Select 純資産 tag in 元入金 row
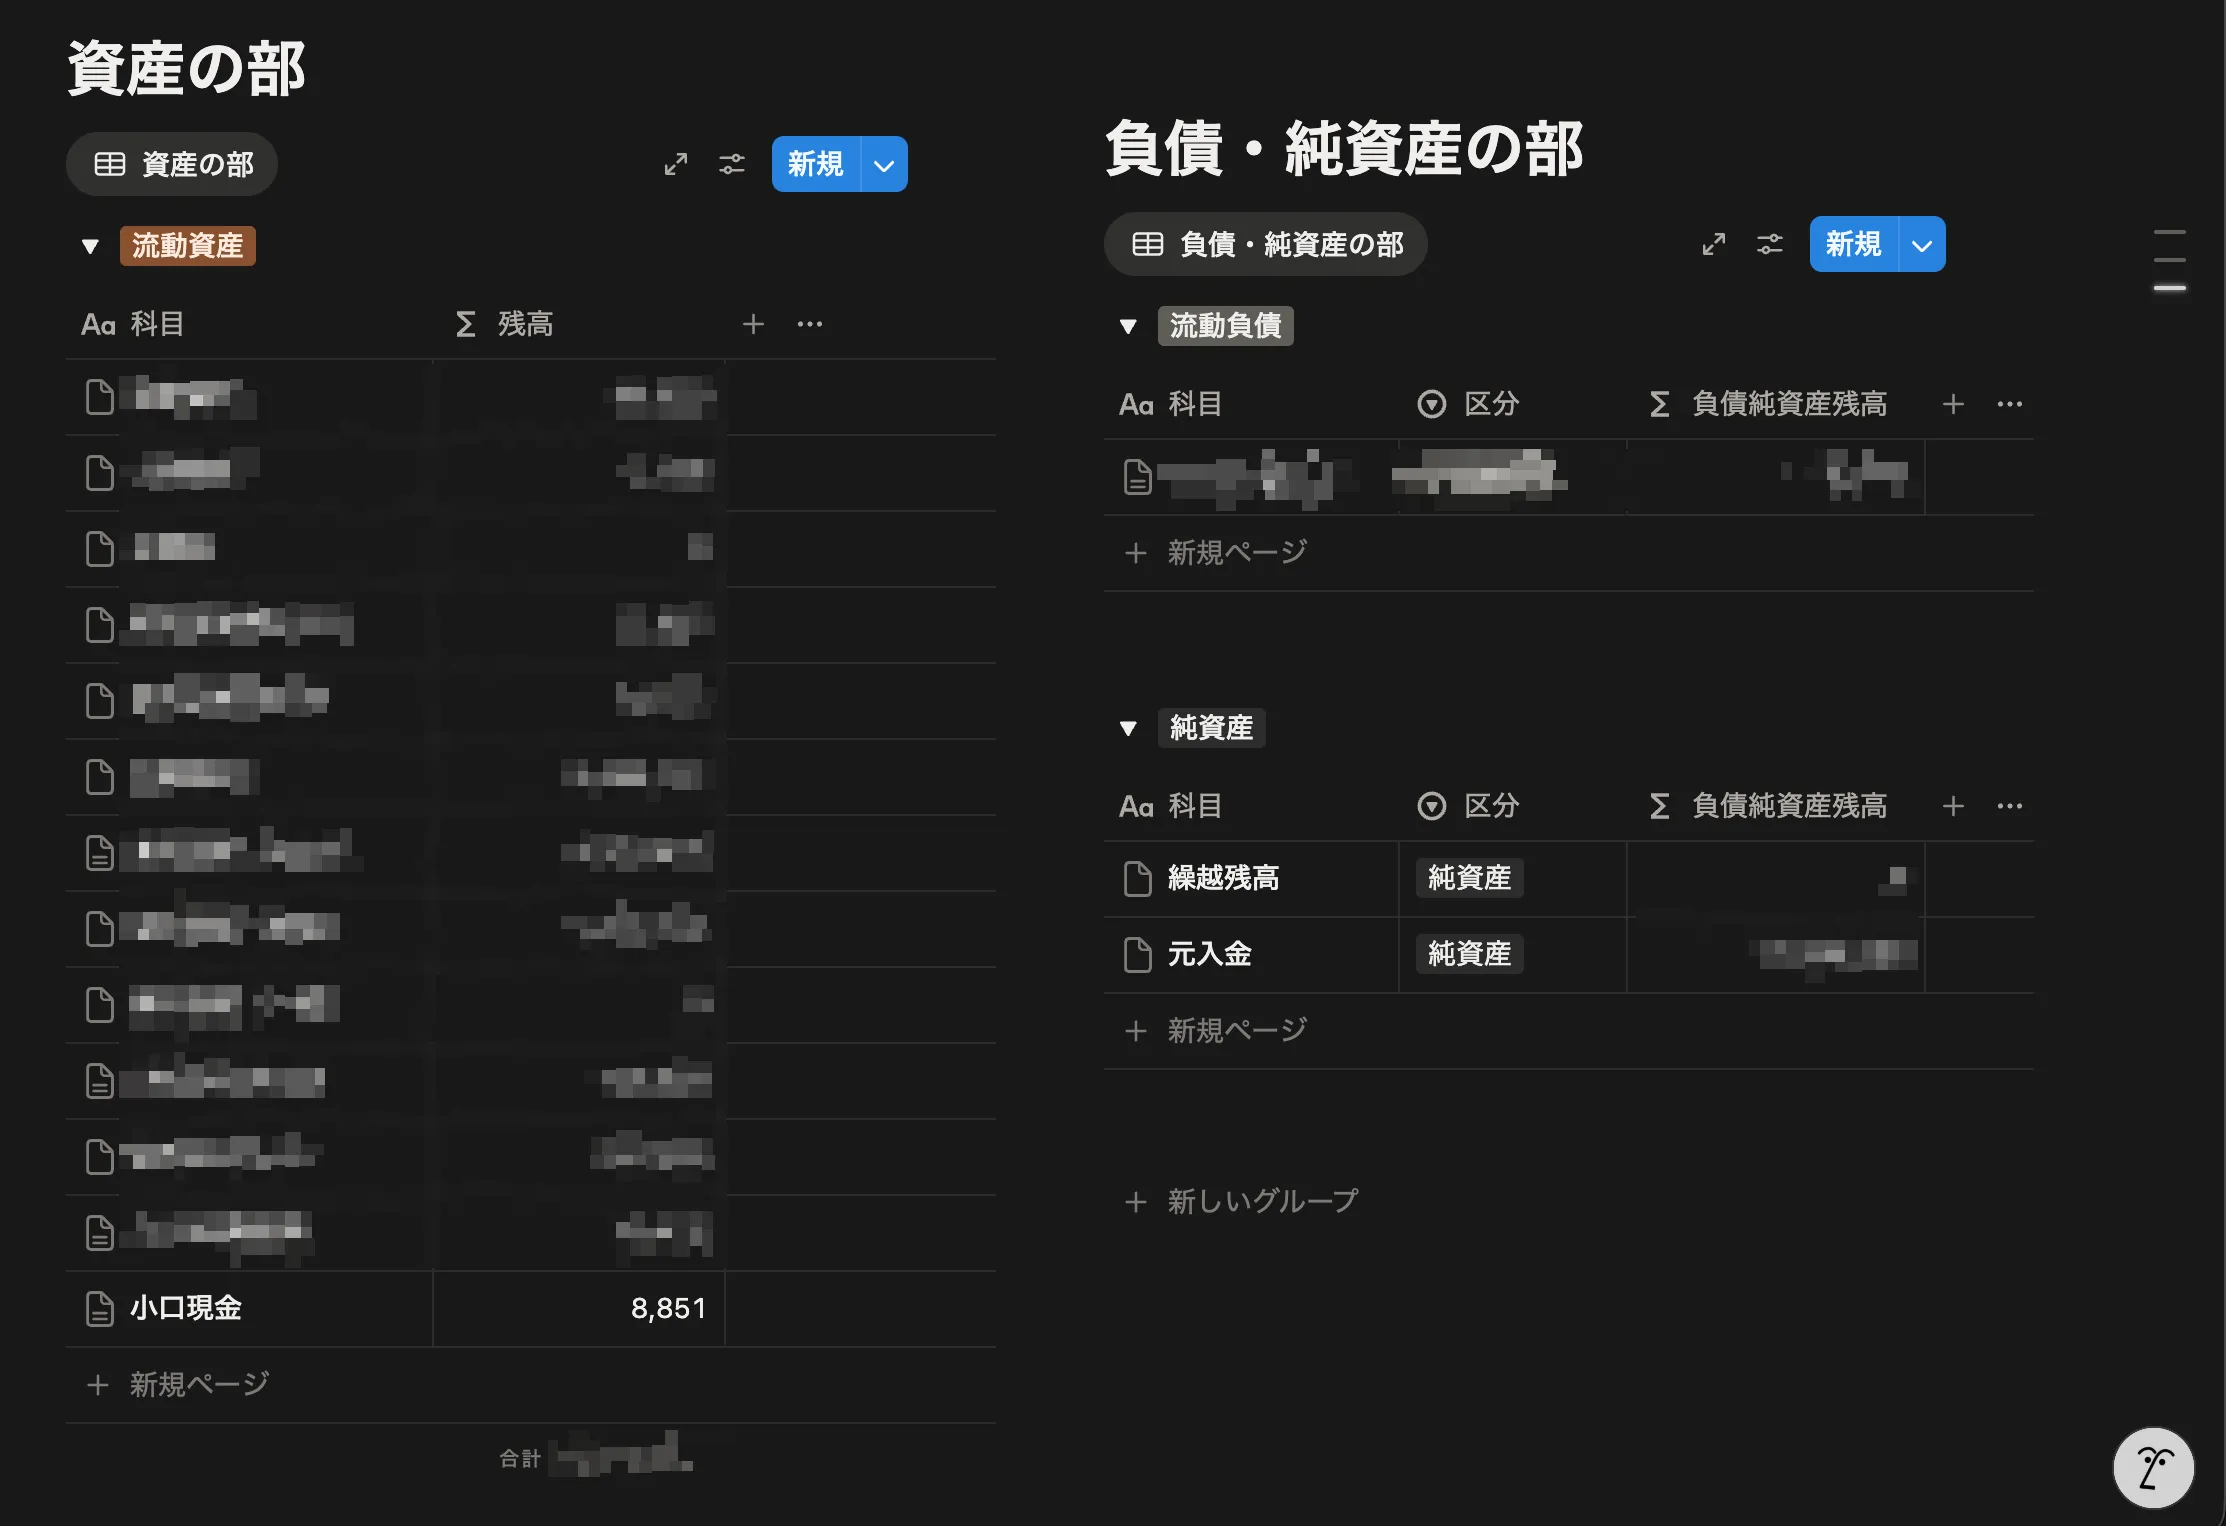This screenshot has width=2226, height=1526. tap(1470, 954)
